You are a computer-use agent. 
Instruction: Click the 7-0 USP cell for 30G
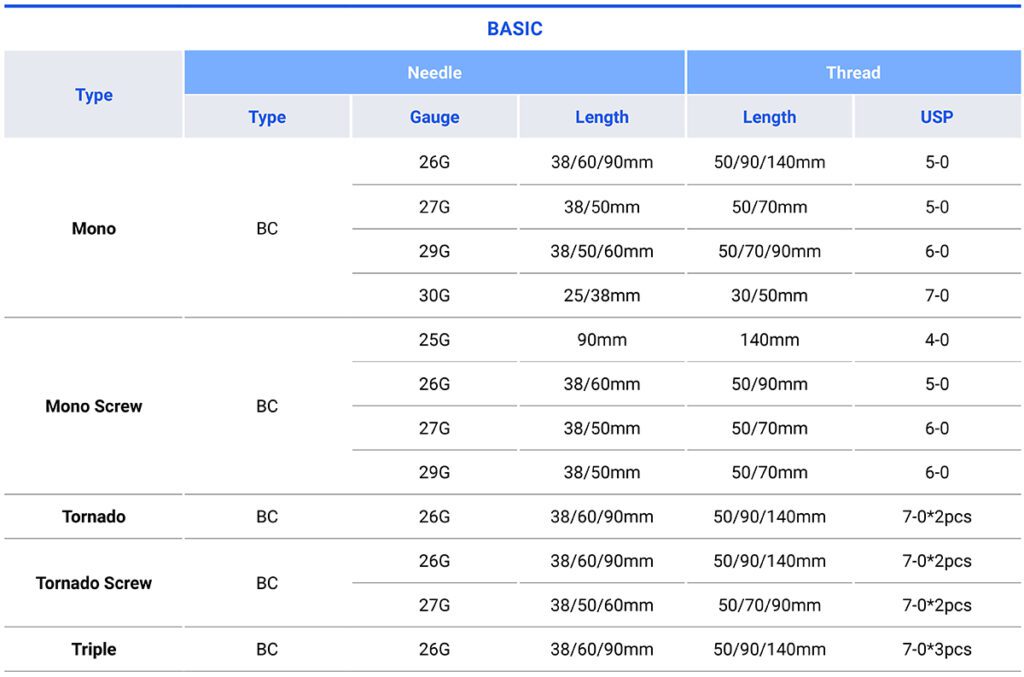(936, 296)
